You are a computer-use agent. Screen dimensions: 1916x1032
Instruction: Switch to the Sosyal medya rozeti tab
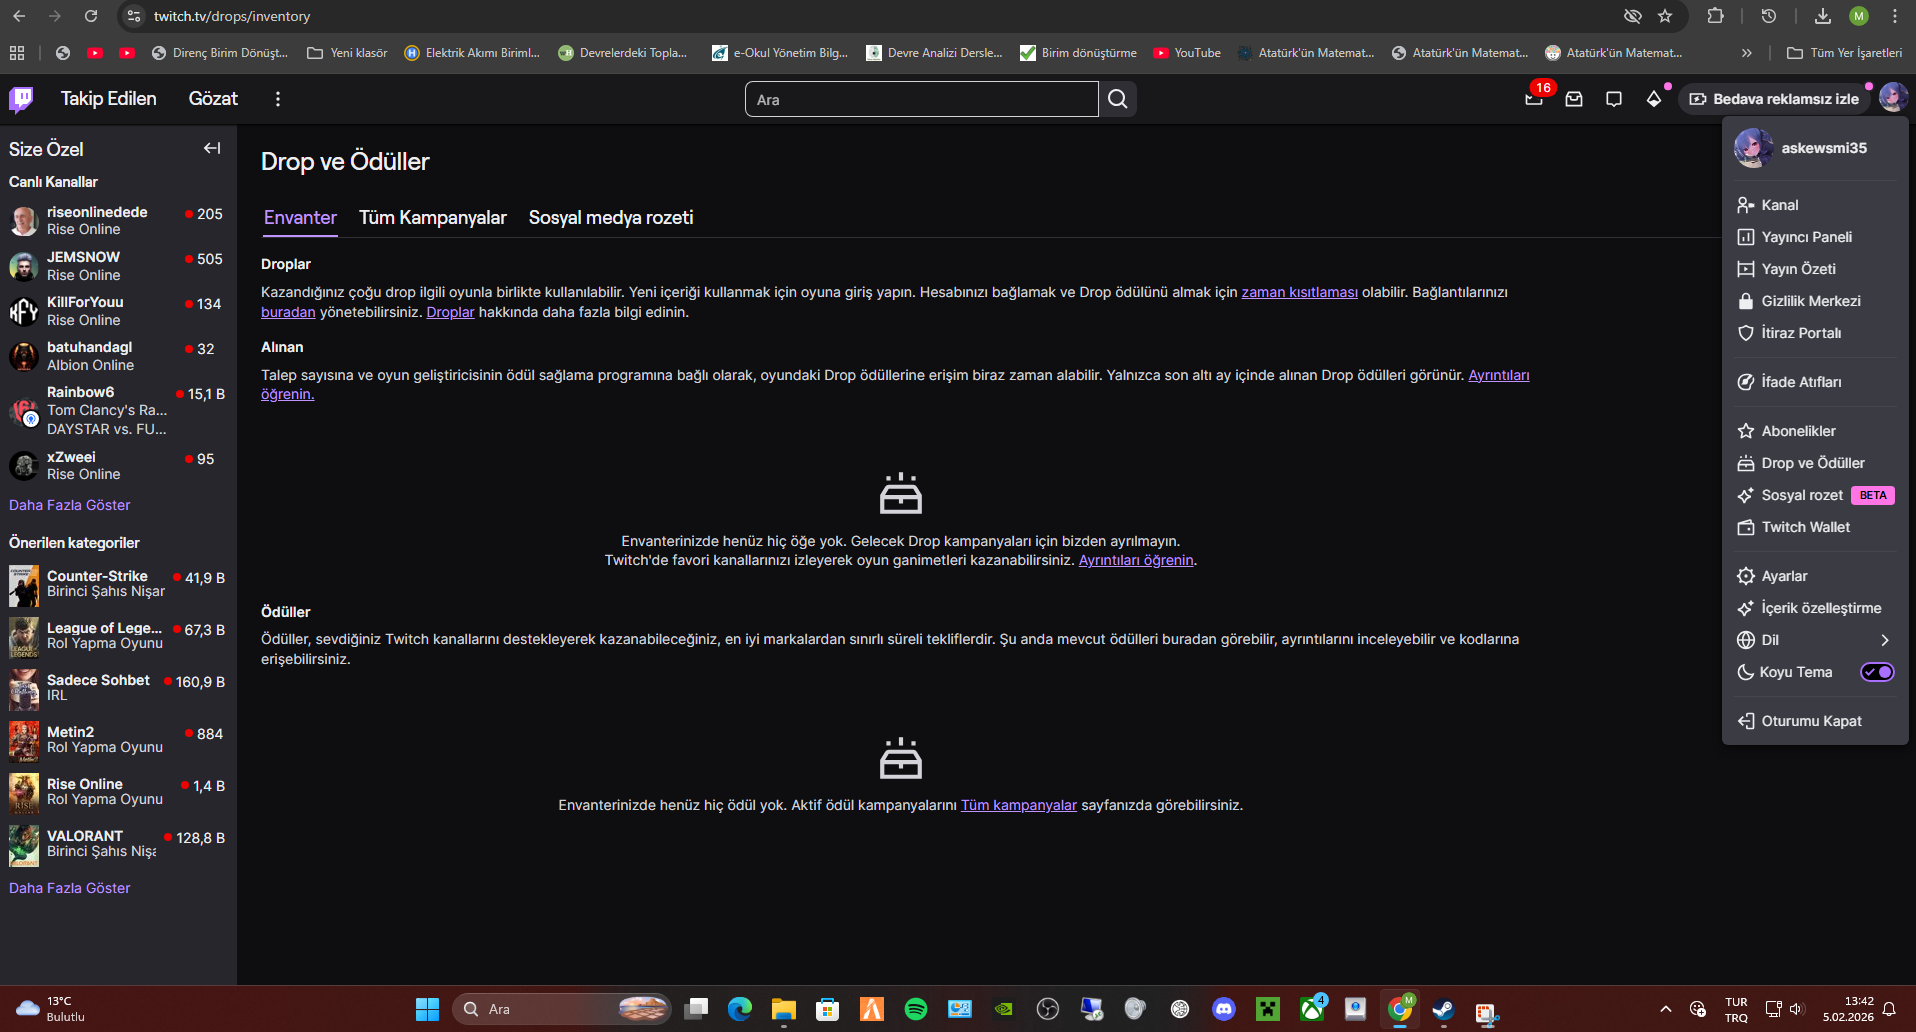[x=611, y=218]
